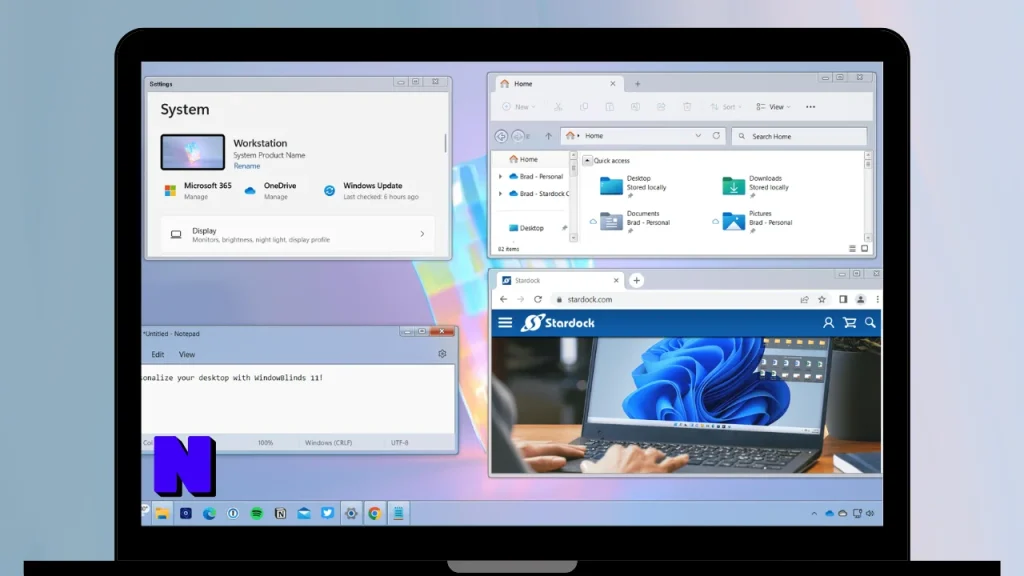
Task: Click the Copy icon in File Explorer toolbar
Action: [x=584, y=106]
